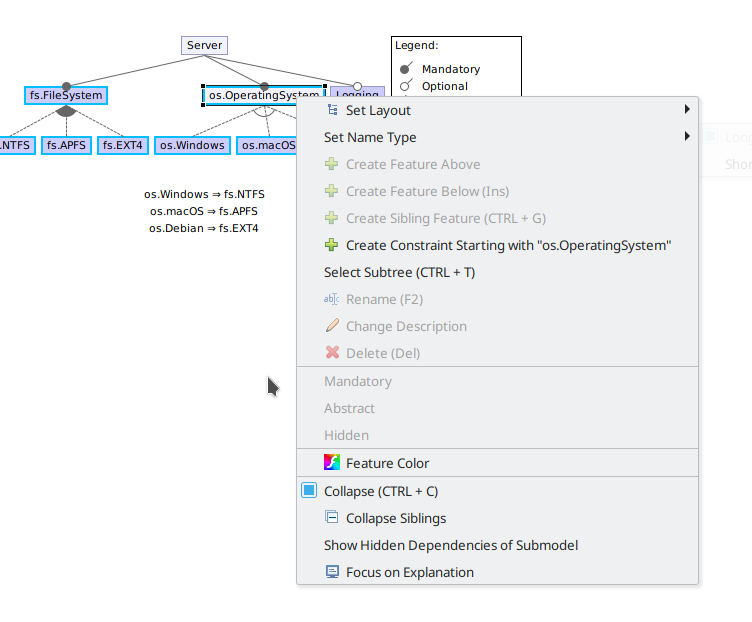Click the hollow Optional circle above Logging
The height and width of the screenshot is (622, 752).
(357, 86)
